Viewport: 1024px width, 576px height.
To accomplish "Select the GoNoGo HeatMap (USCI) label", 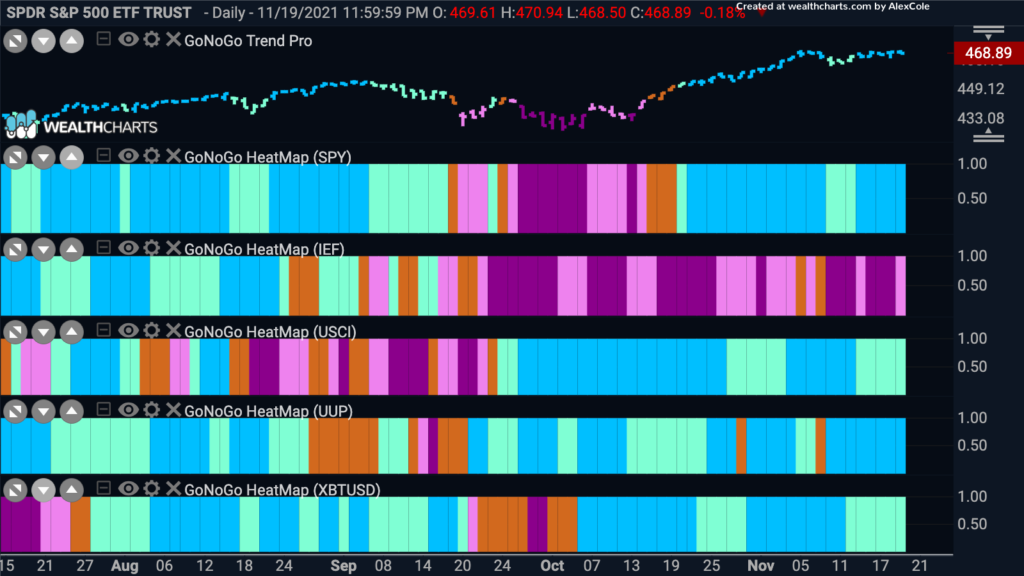I will coord(270,332).
